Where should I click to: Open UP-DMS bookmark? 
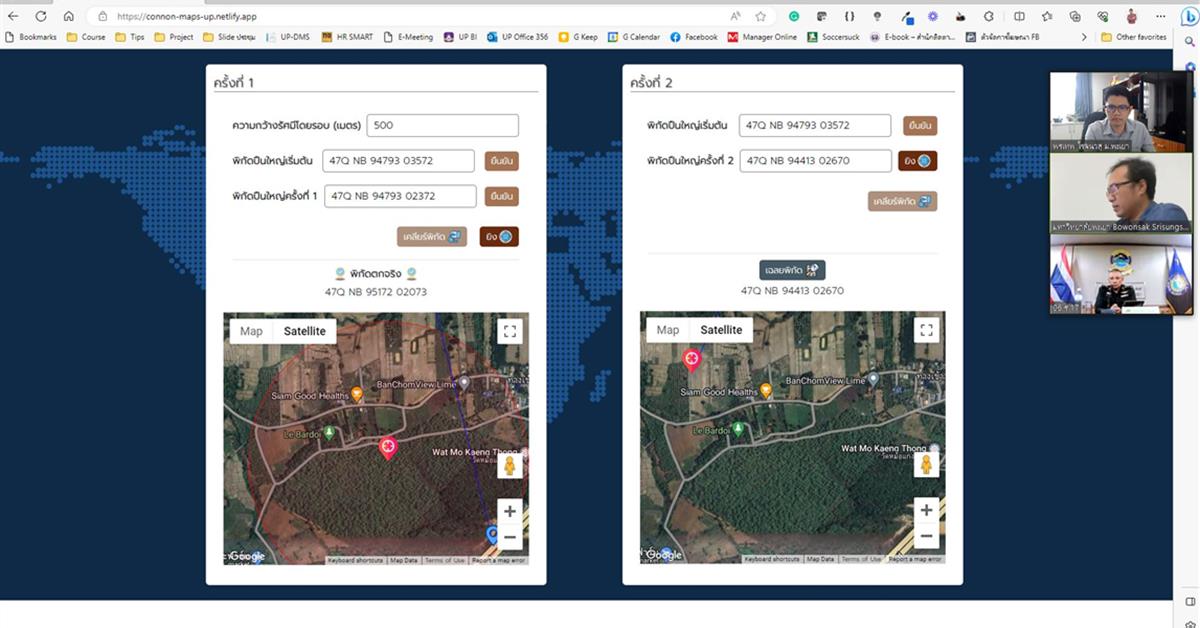click(288, 37)
